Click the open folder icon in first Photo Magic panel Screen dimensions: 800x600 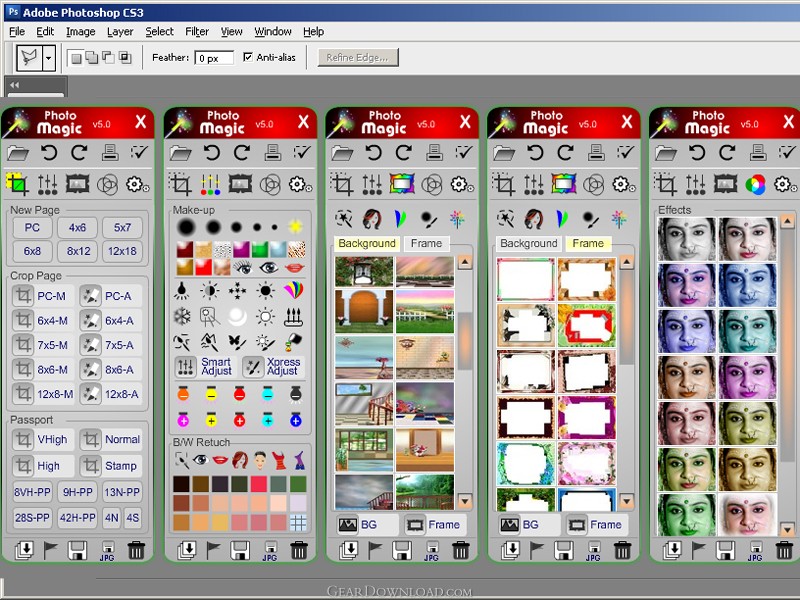click(x=18, y=153)
